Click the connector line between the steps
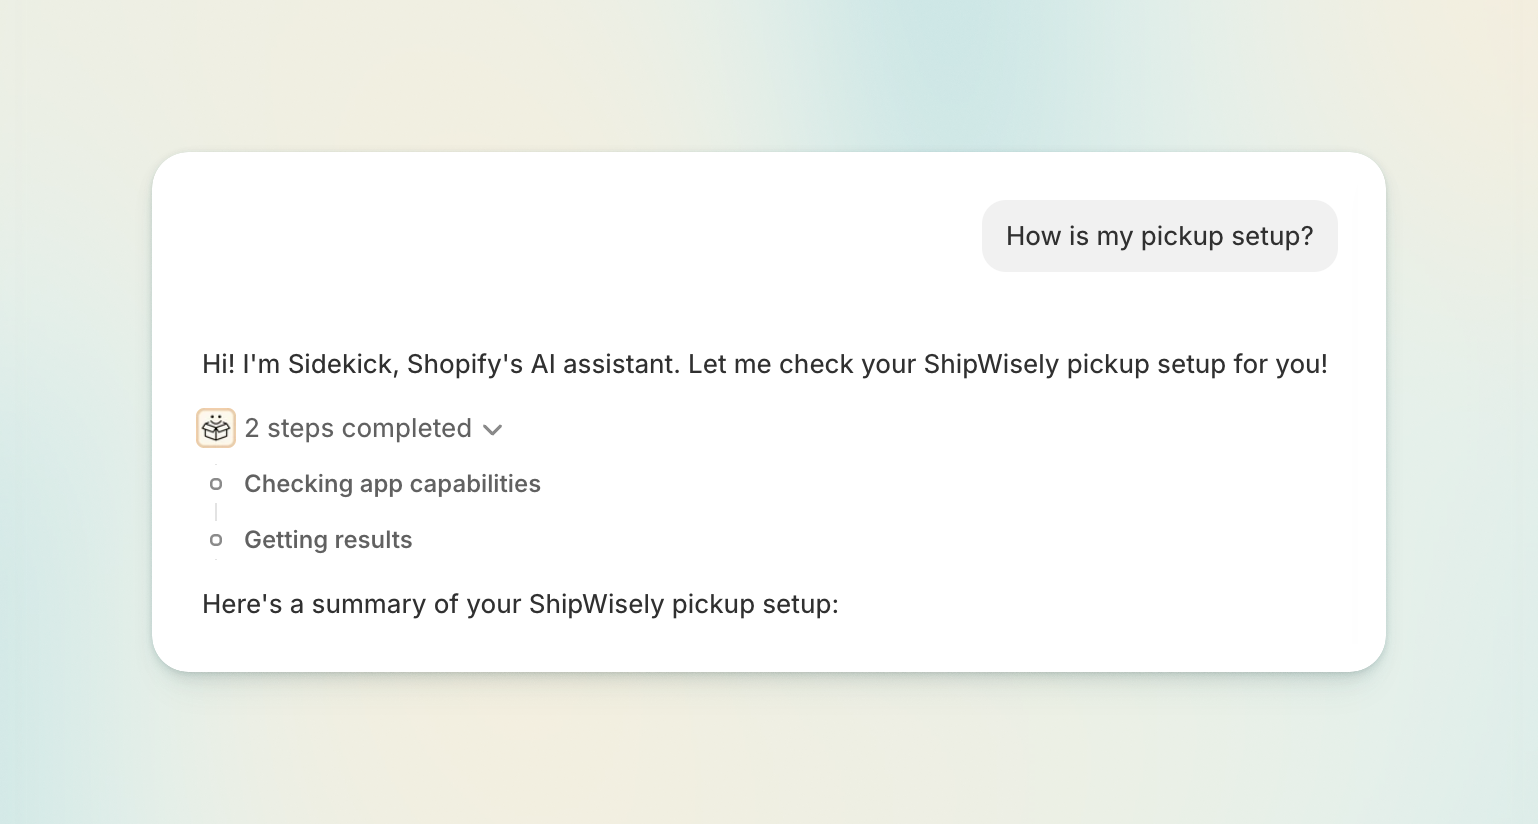The image size is (1538, 824). [x=216, y=512]
